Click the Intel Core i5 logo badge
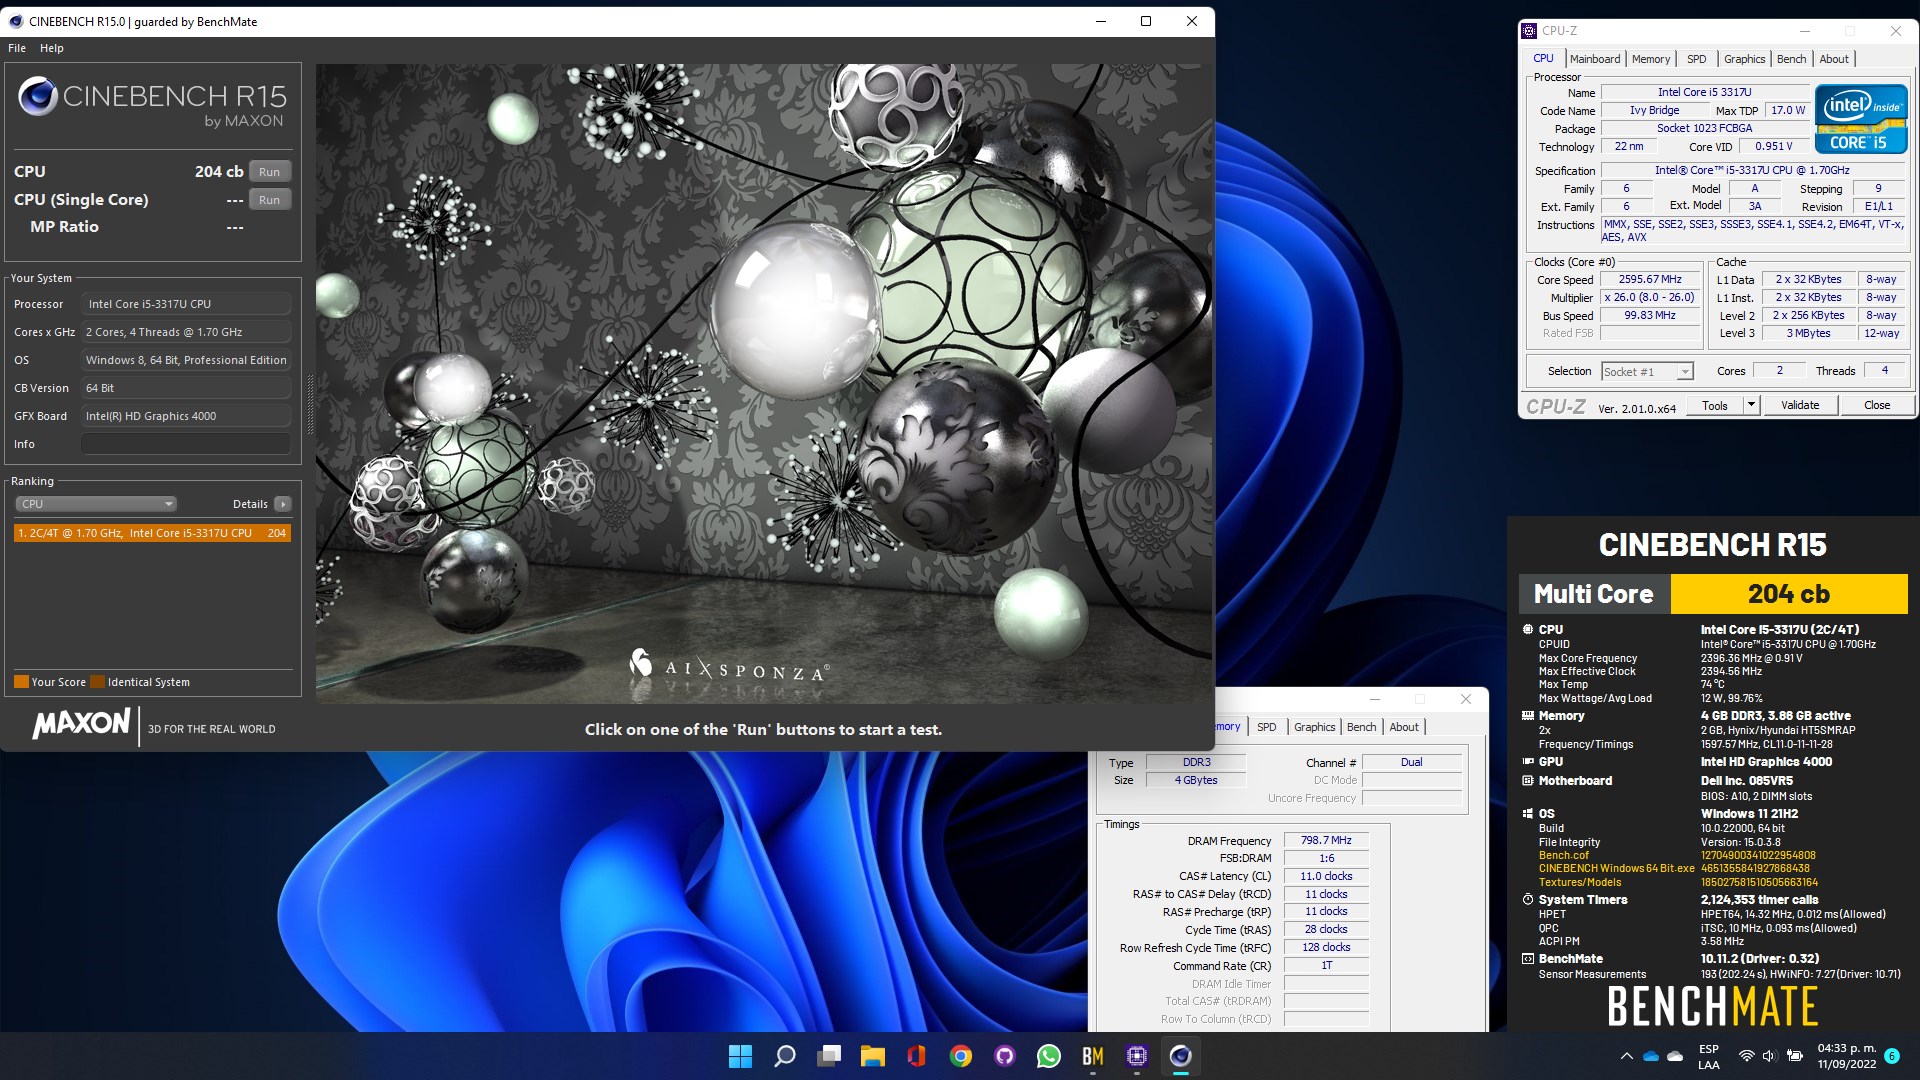1920x1080 pixels. click(1861, 119)
